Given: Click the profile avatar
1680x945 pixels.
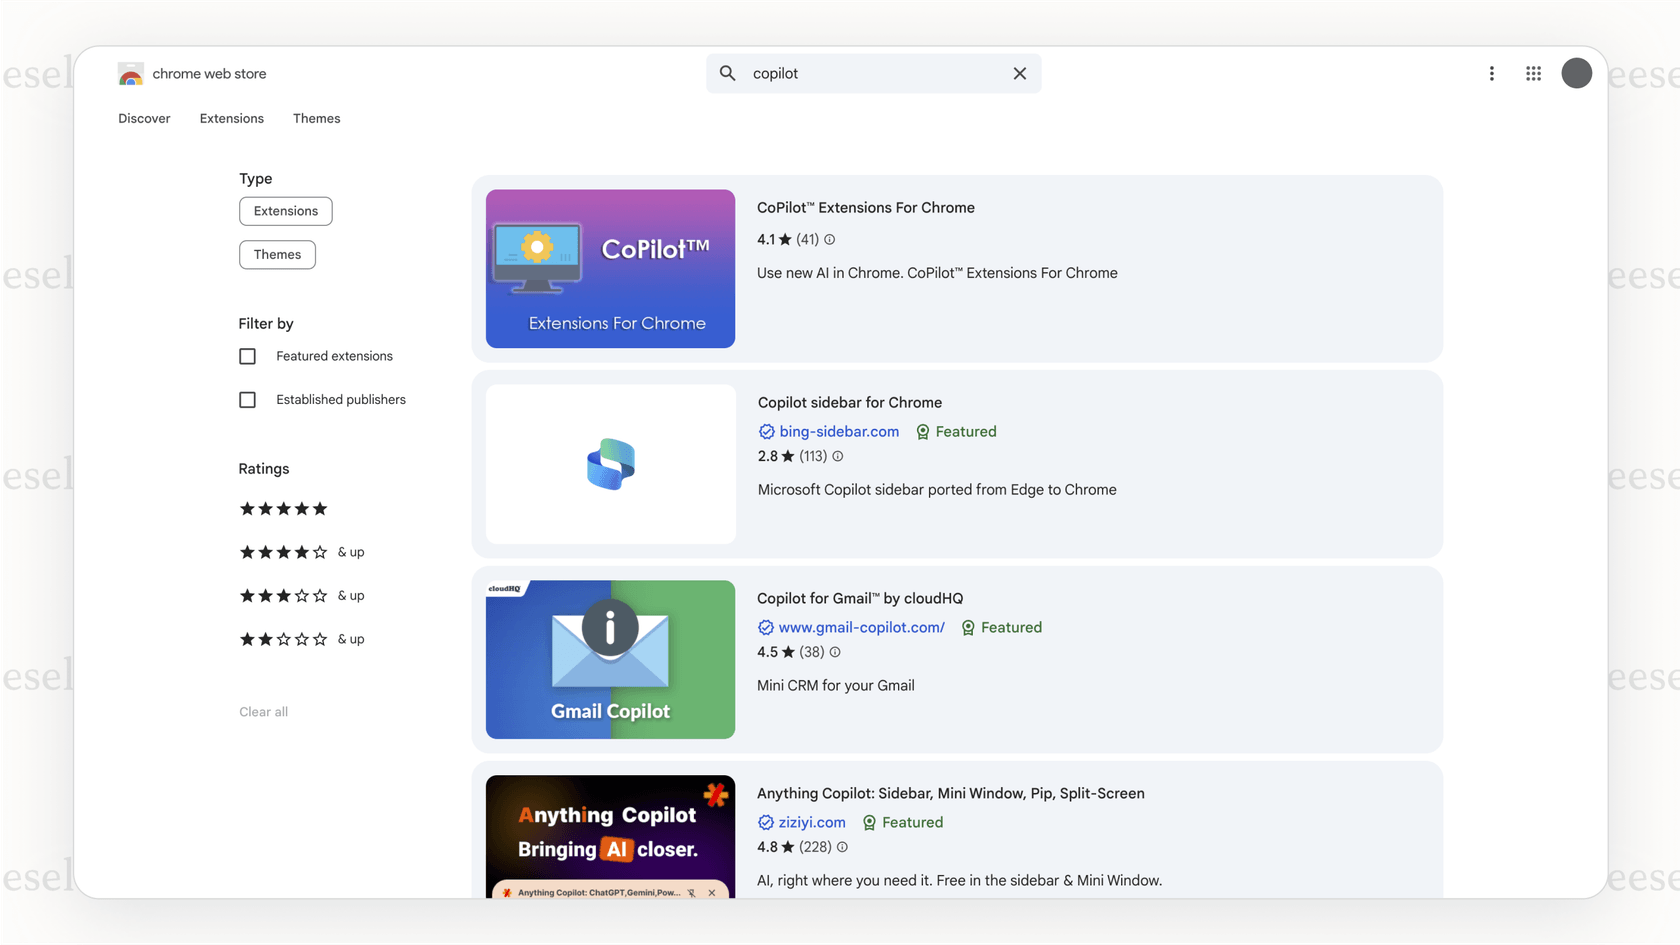Looking at the screenshot, I should coord(1576,73).
